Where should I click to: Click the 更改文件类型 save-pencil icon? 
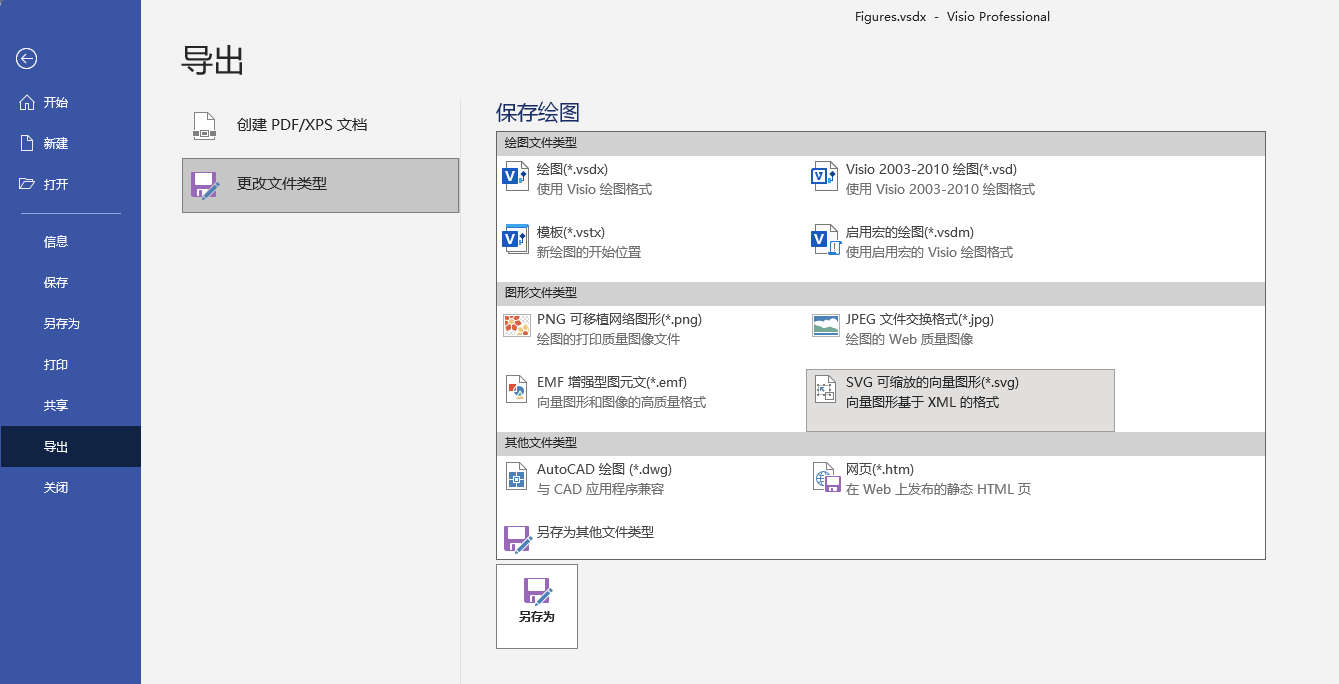click(x=205, y=185)
